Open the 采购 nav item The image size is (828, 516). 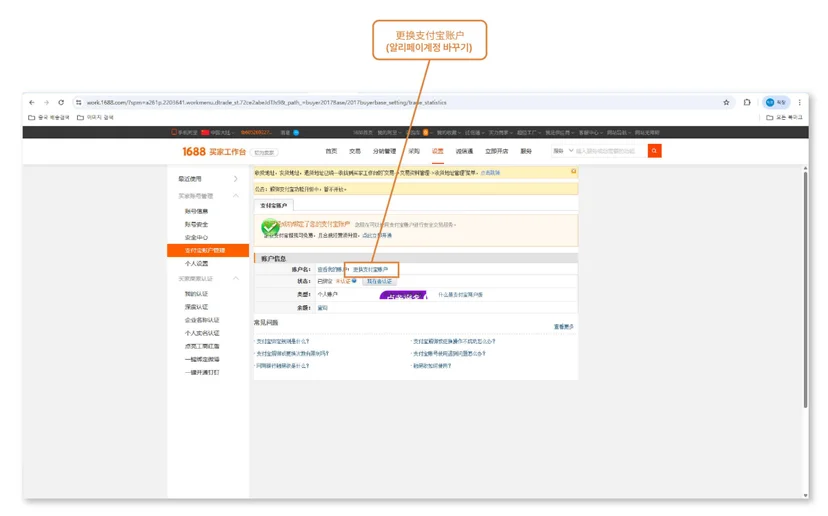pos(414,151)
